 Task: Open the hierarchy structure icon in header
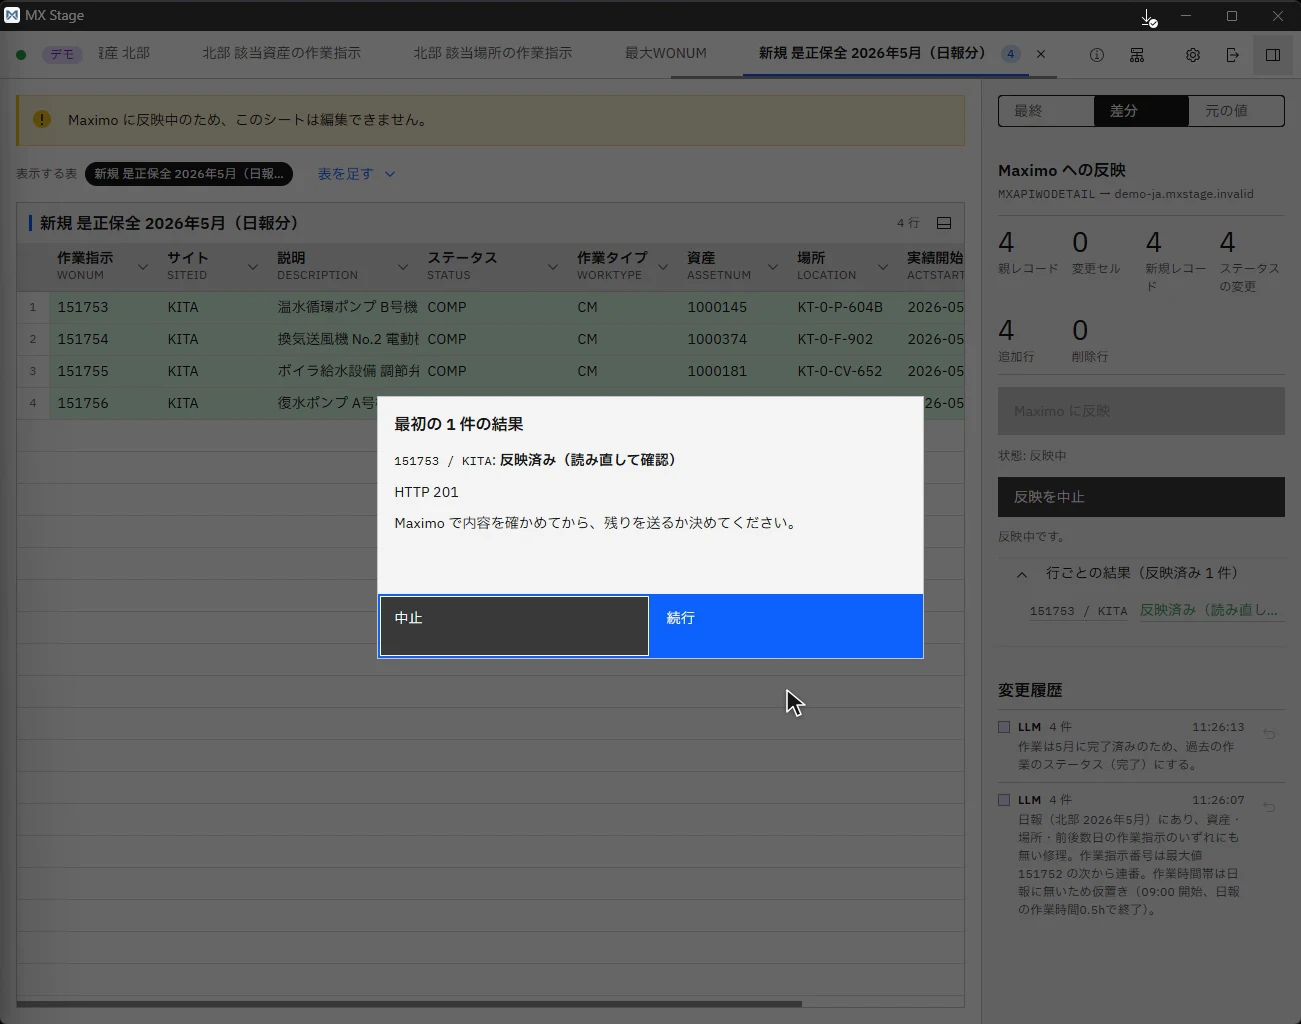(1137, 55)
